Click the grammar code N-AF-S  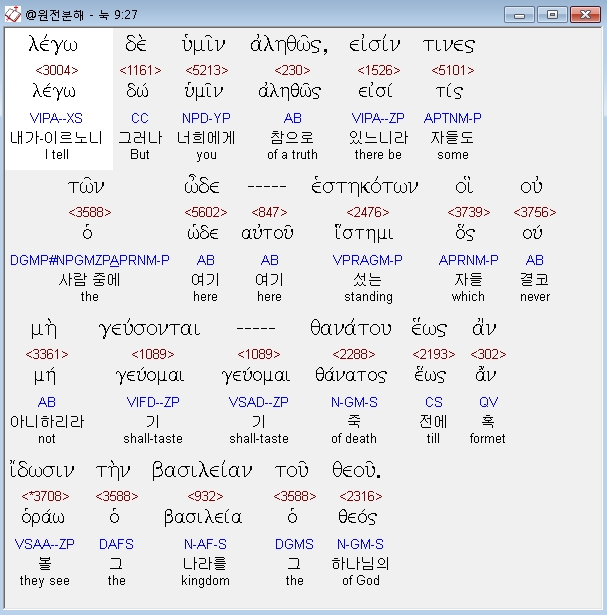click(205, 544)
